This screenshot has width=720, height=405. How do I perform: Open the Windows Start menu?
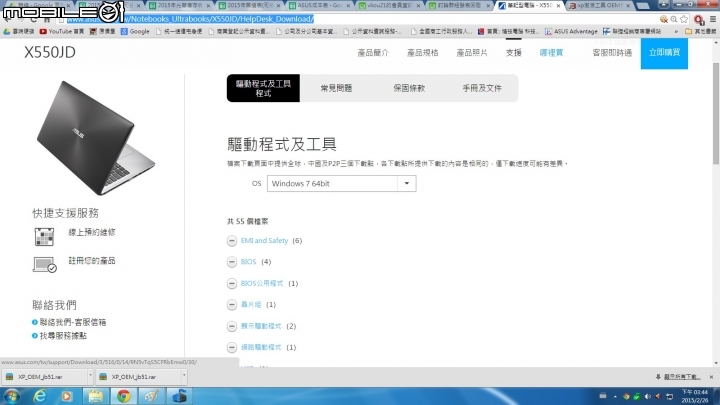coord(11,396)
